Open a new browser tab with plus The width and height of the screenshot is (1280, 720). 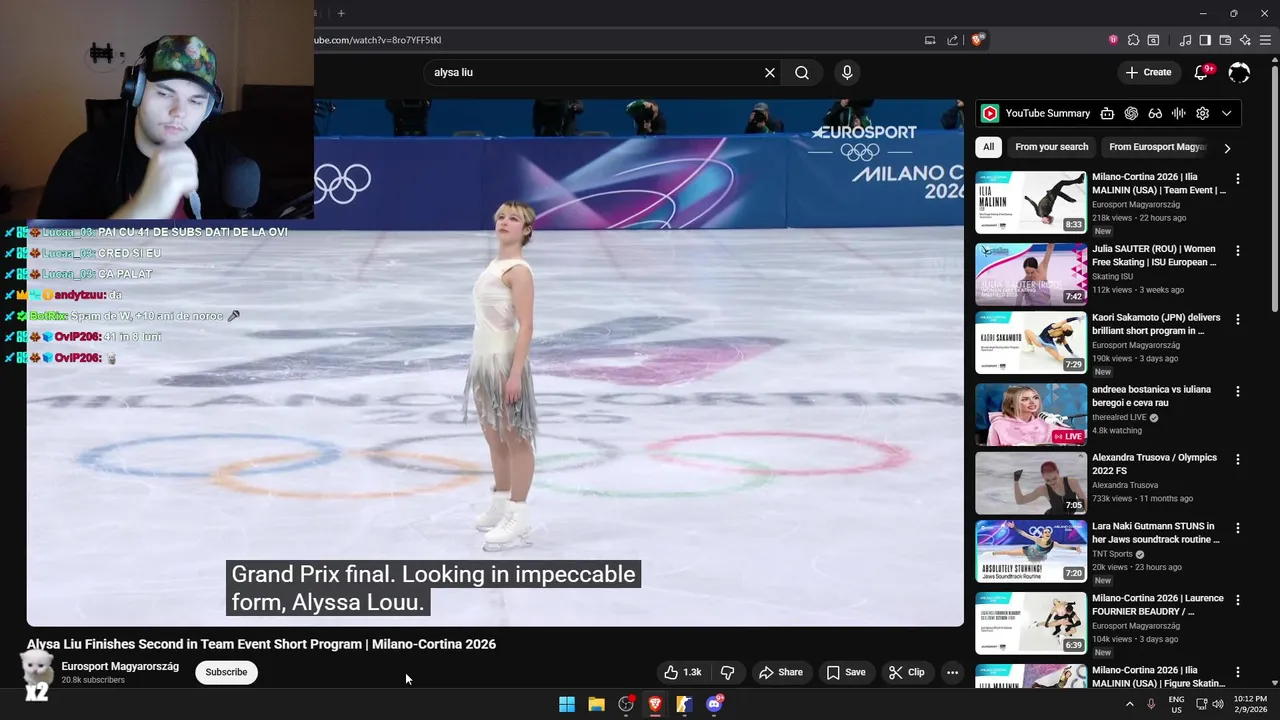click(341, 13)
